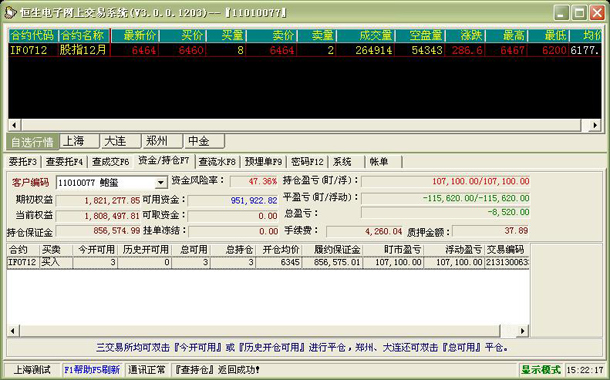This screenshot has width=610, height=380.
Task: Open the 密码F12 tab
Action: point(307,161)
